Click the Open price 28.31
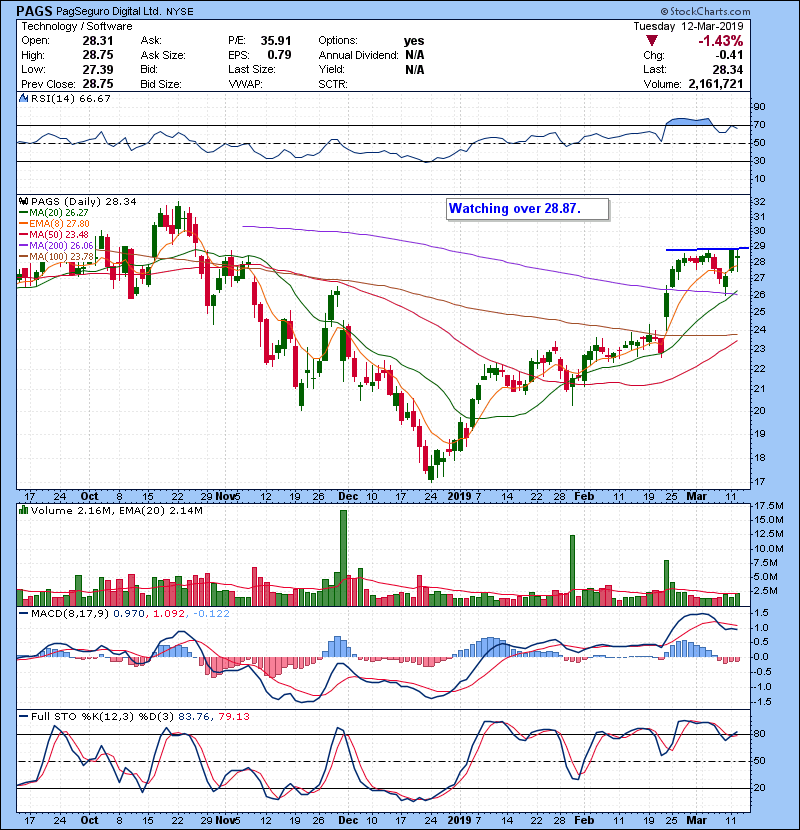This screenshot has height=830, width=800. click(98, 41)
